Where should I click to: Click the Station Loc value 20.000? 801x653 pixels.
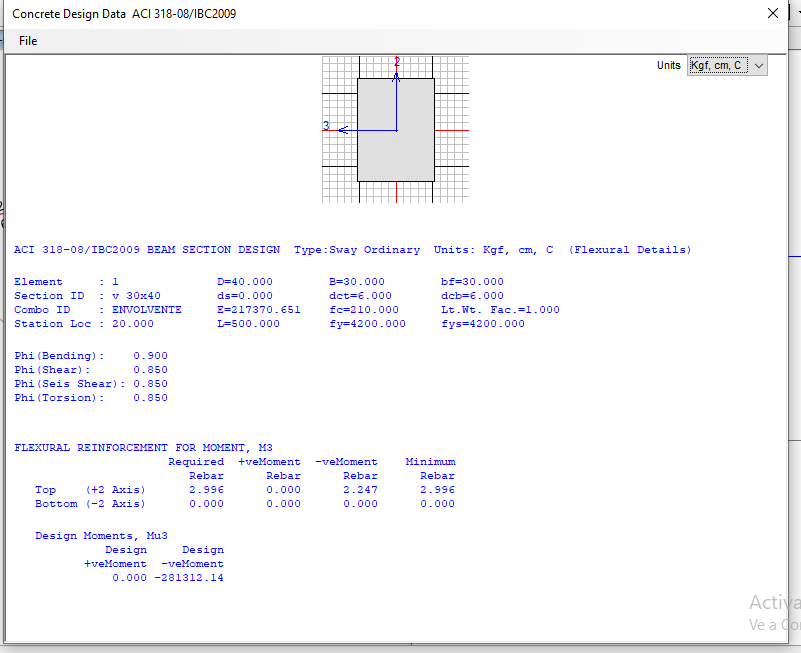(x=131, y=324)
